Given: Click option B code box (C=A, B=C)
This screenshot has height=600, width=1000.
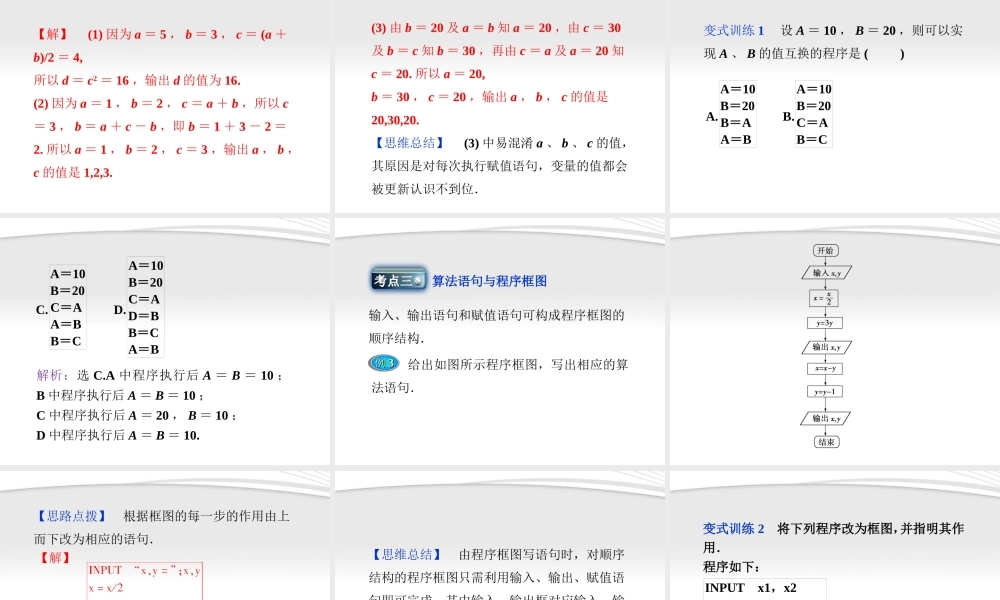Looking at the screenshot, I should [814, 114].
